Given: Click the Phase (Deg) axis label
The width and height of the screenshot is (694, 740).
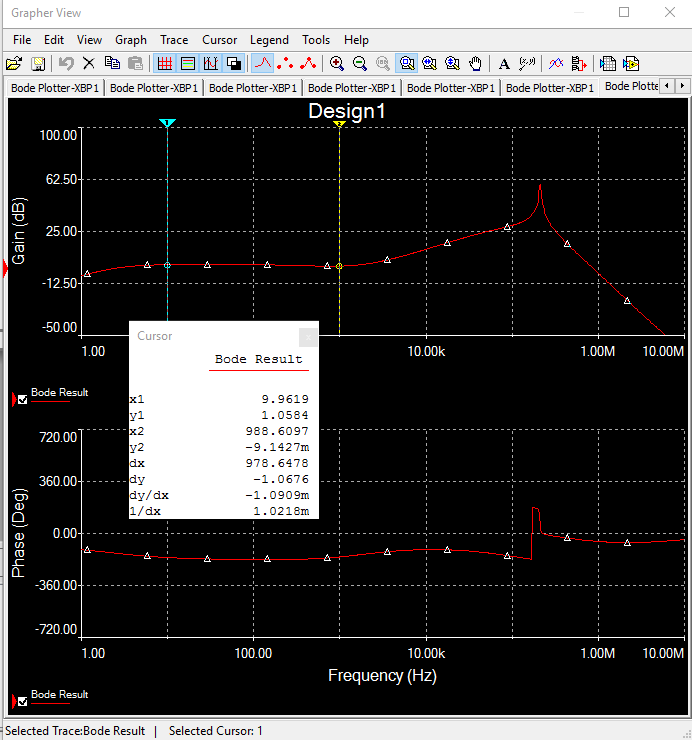Looking at the screenshot, I should tap(19, 533).
